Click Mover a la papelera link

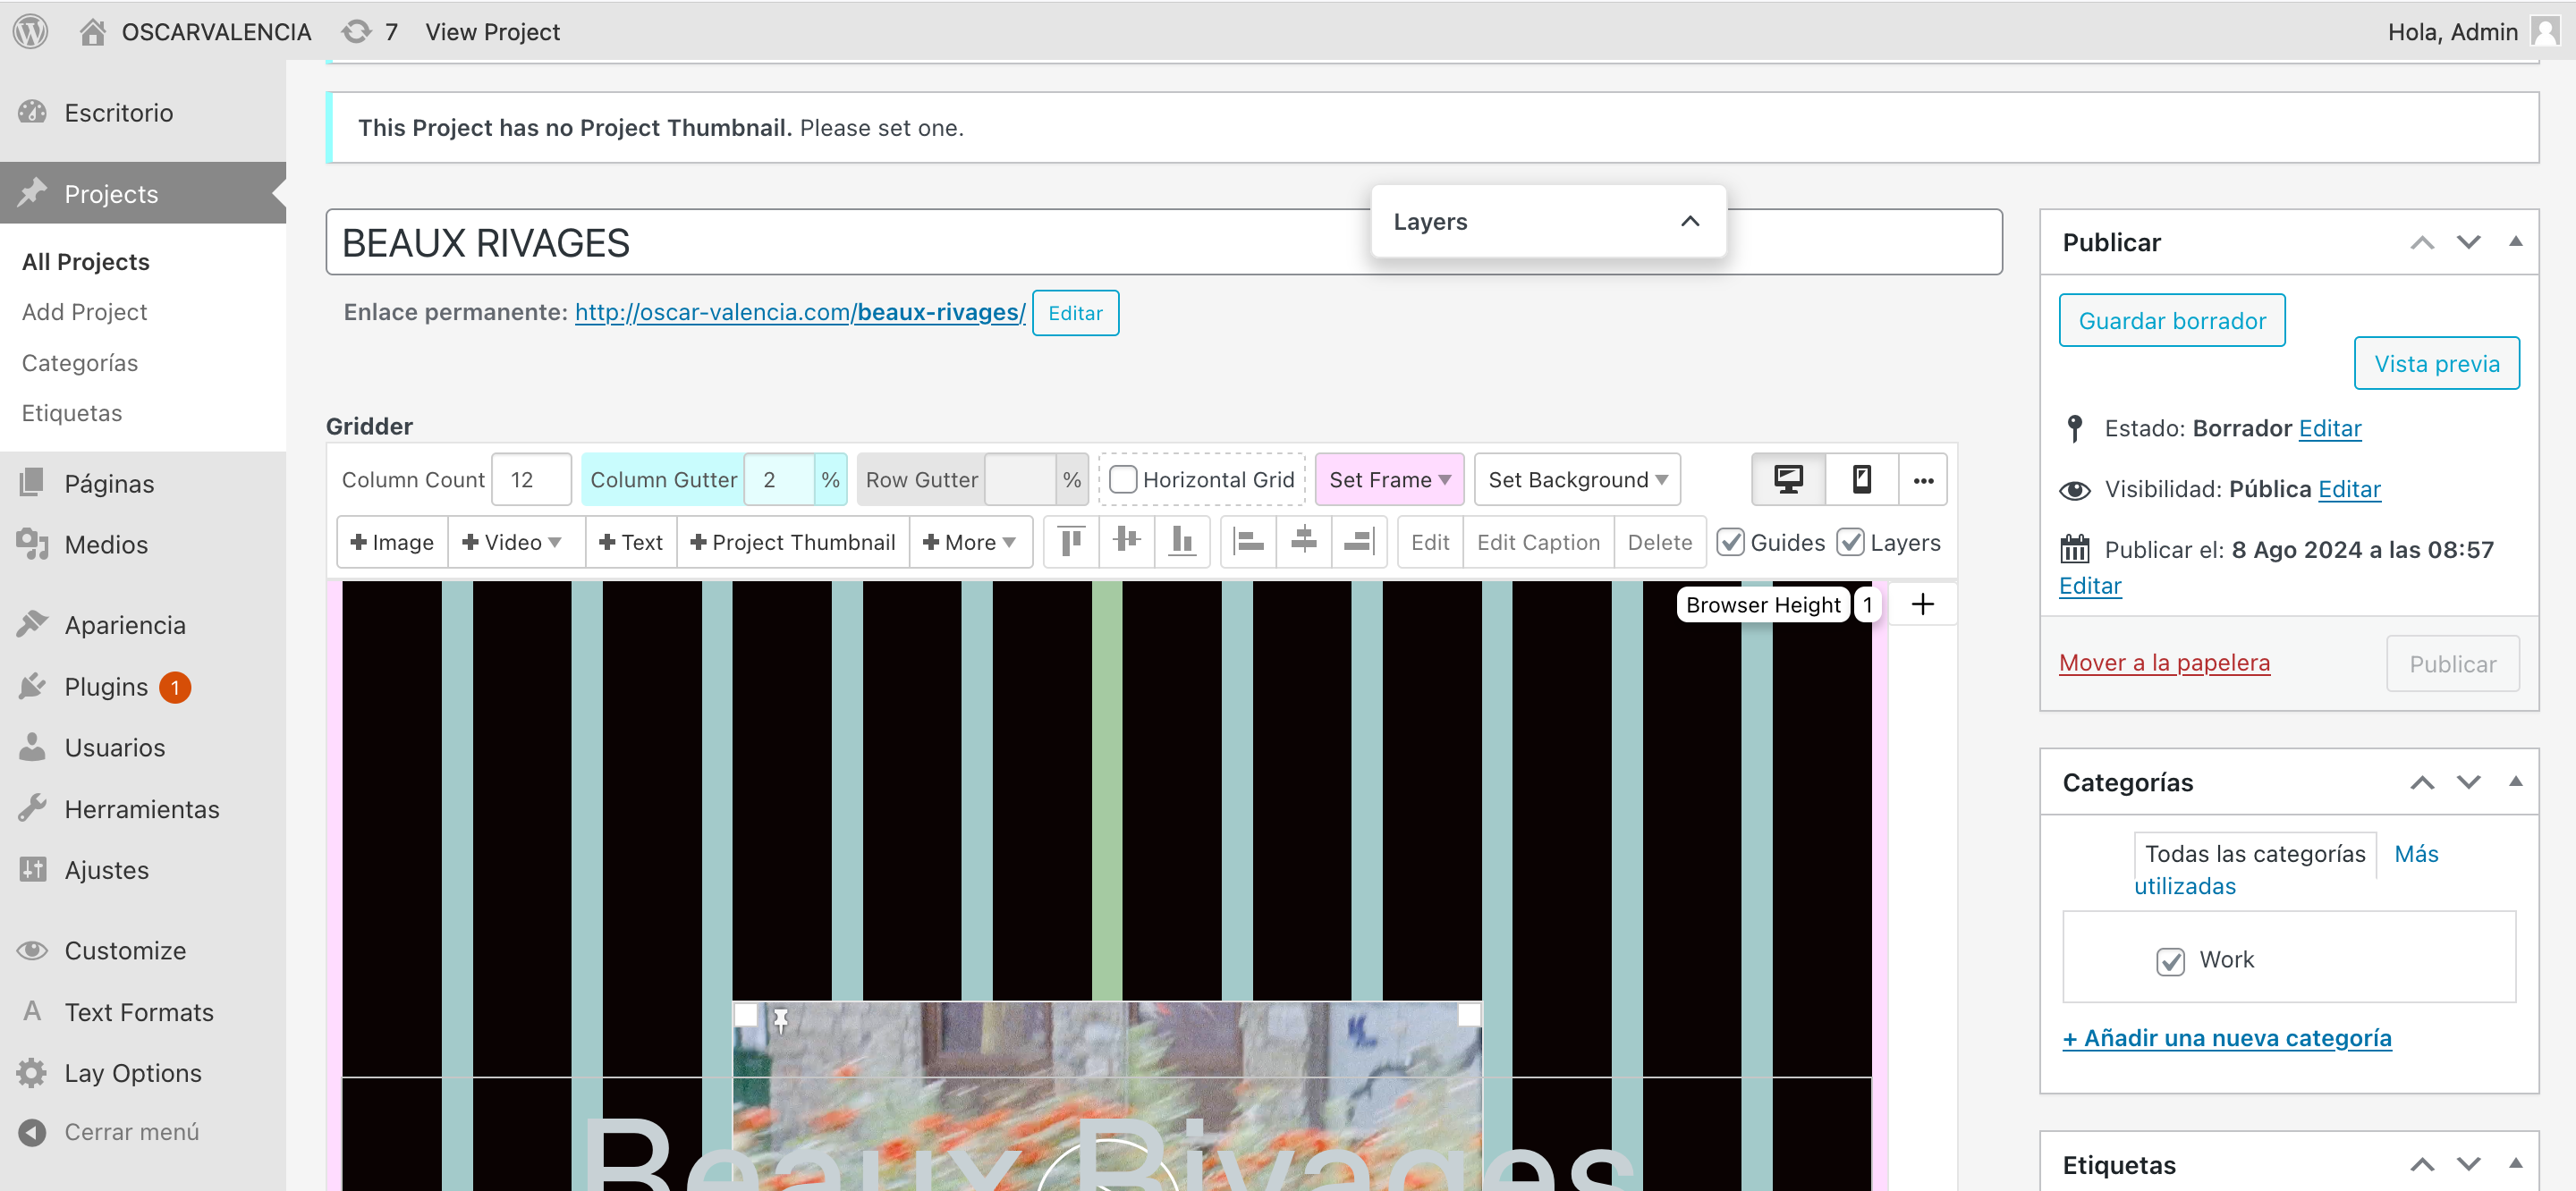2164,662
